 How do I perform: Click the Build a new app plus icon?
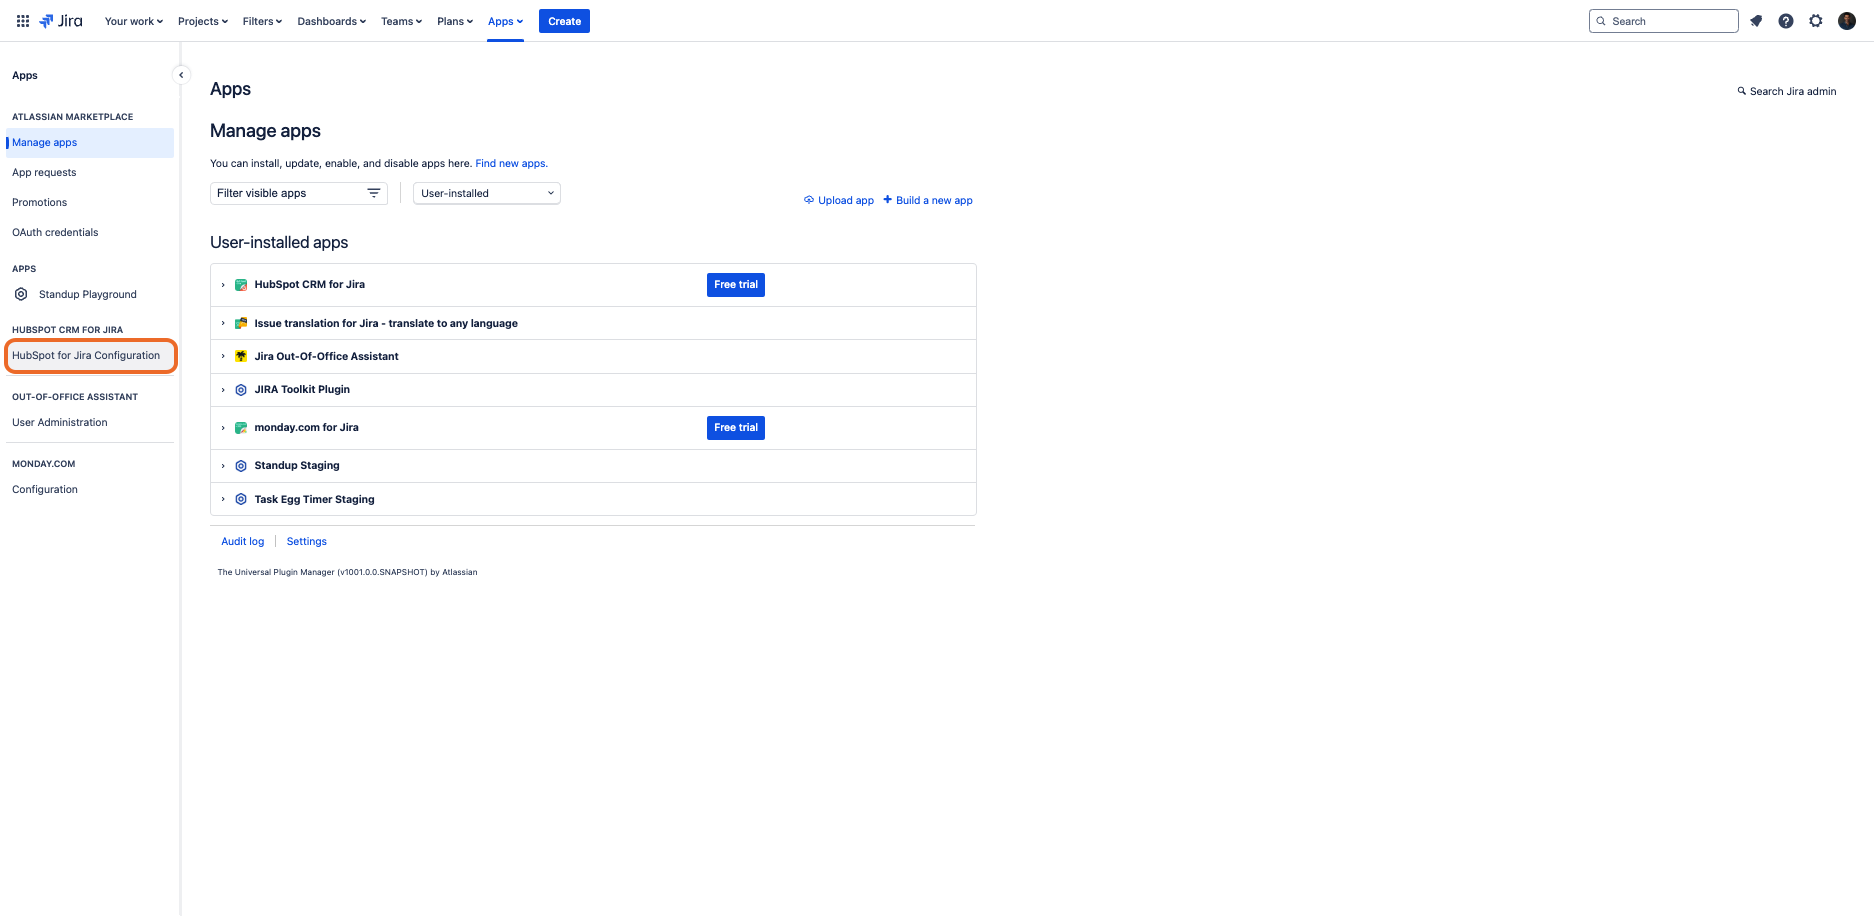click(887, 199)
